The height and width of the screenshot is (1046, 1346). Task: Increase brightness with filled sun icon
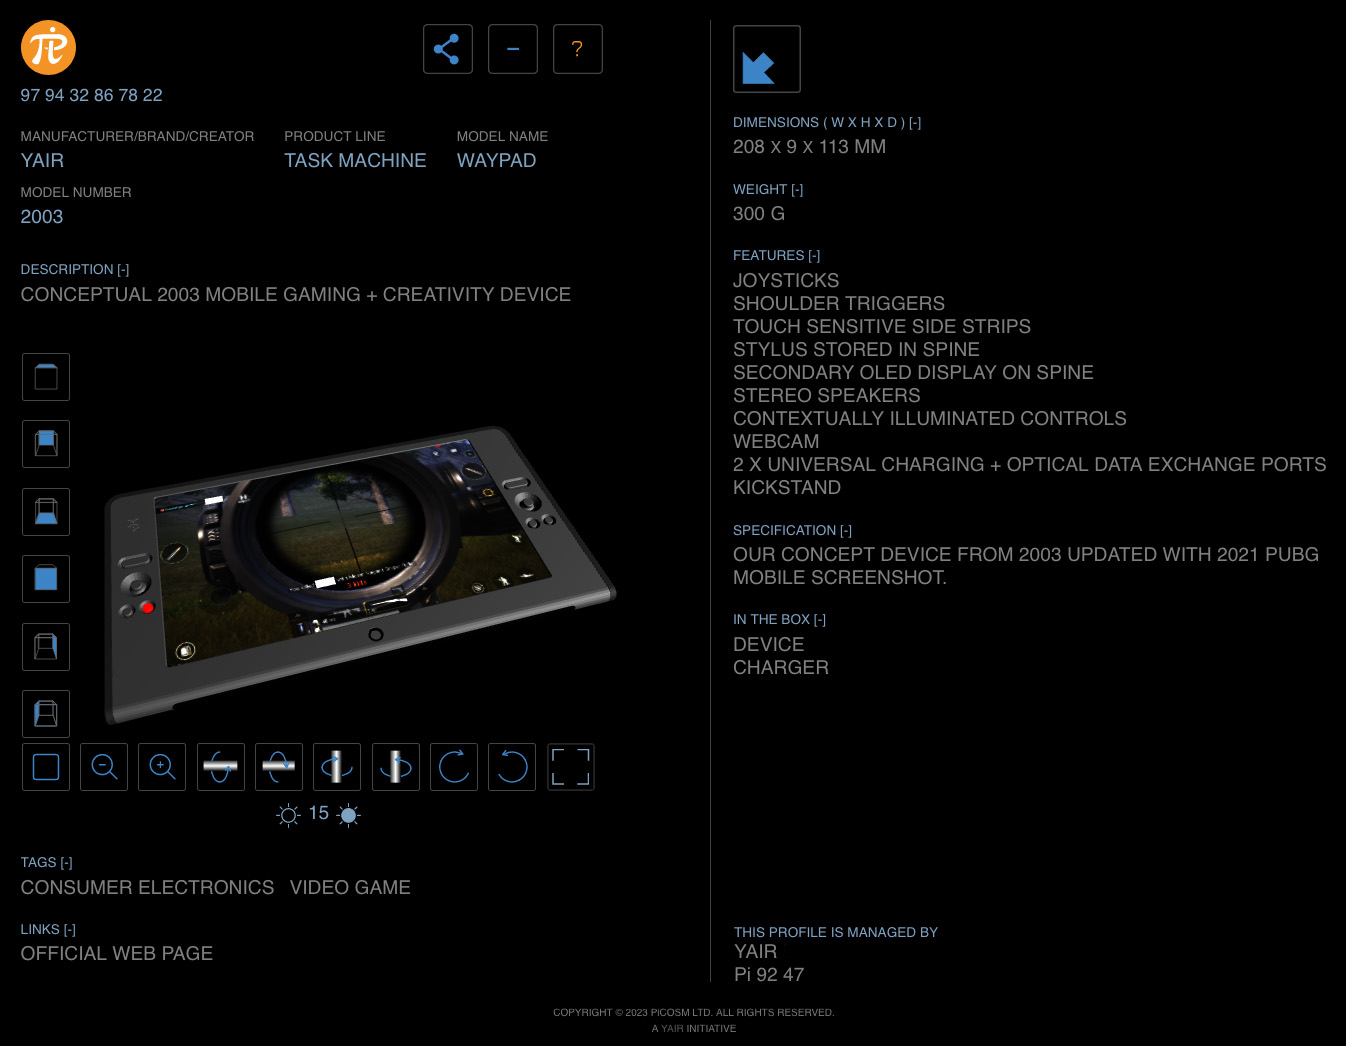point(349,815)
